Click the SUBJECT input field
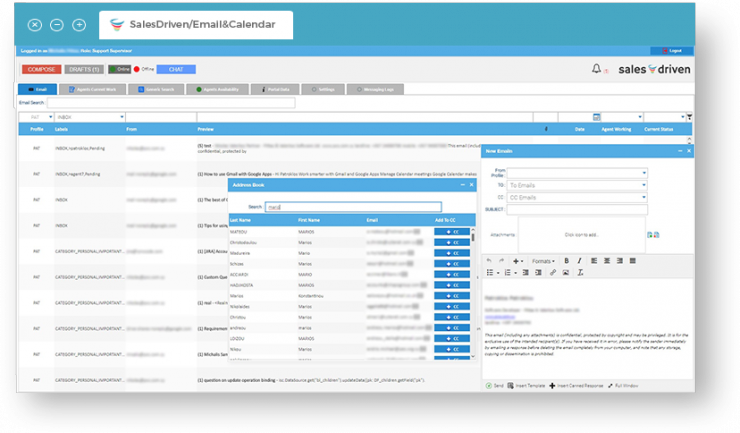The width and height of the screenshot is (740, 433). 577,209
